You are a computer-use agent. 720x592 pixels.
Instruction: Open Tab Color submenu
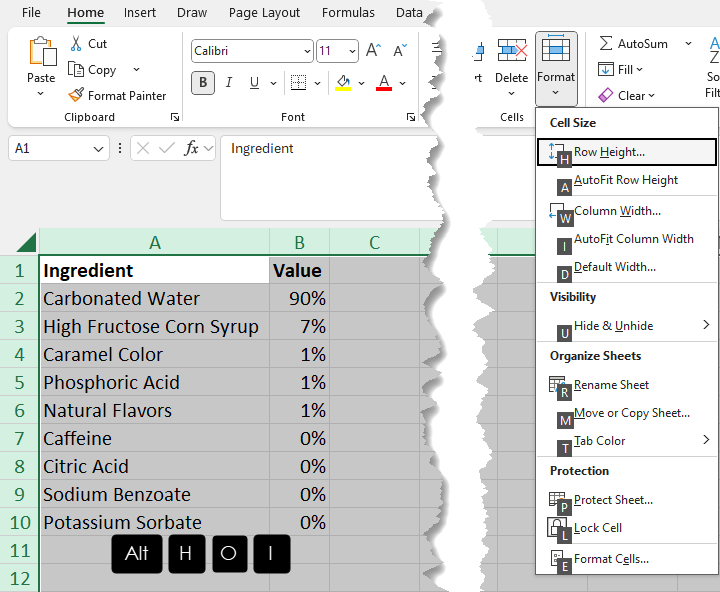pos(626,441)
